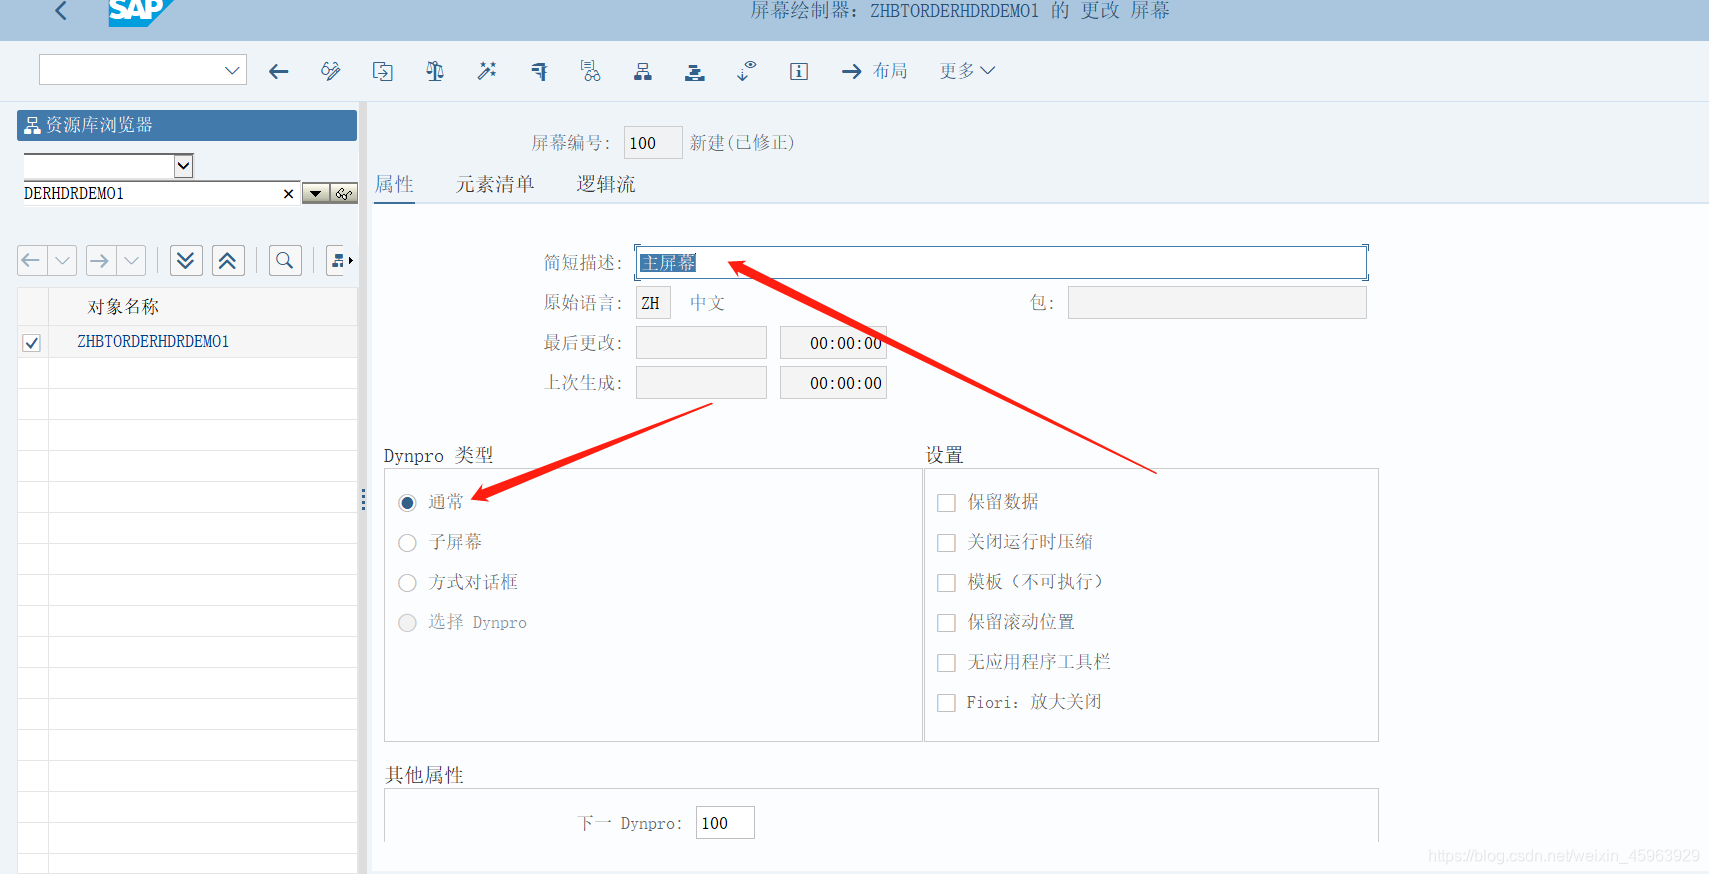Click the 对象名称 column header
The height and width of the screenshot is (874, 1709).
[x=123, y=307]
